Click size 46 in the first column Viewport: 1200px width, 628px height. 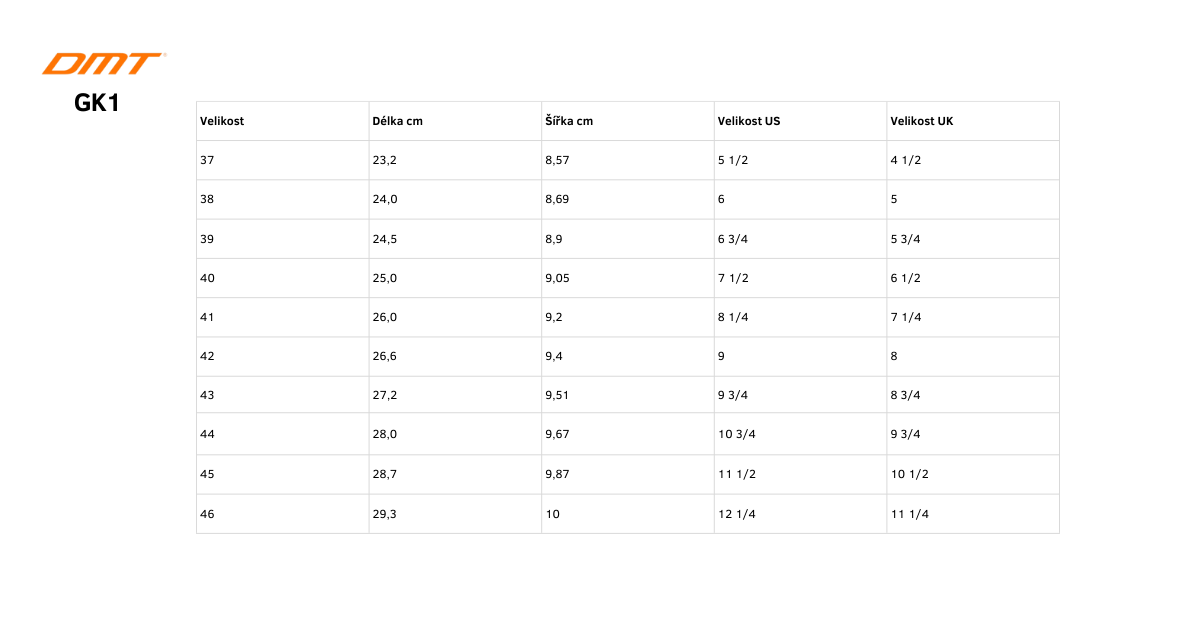tap(207, 514)
